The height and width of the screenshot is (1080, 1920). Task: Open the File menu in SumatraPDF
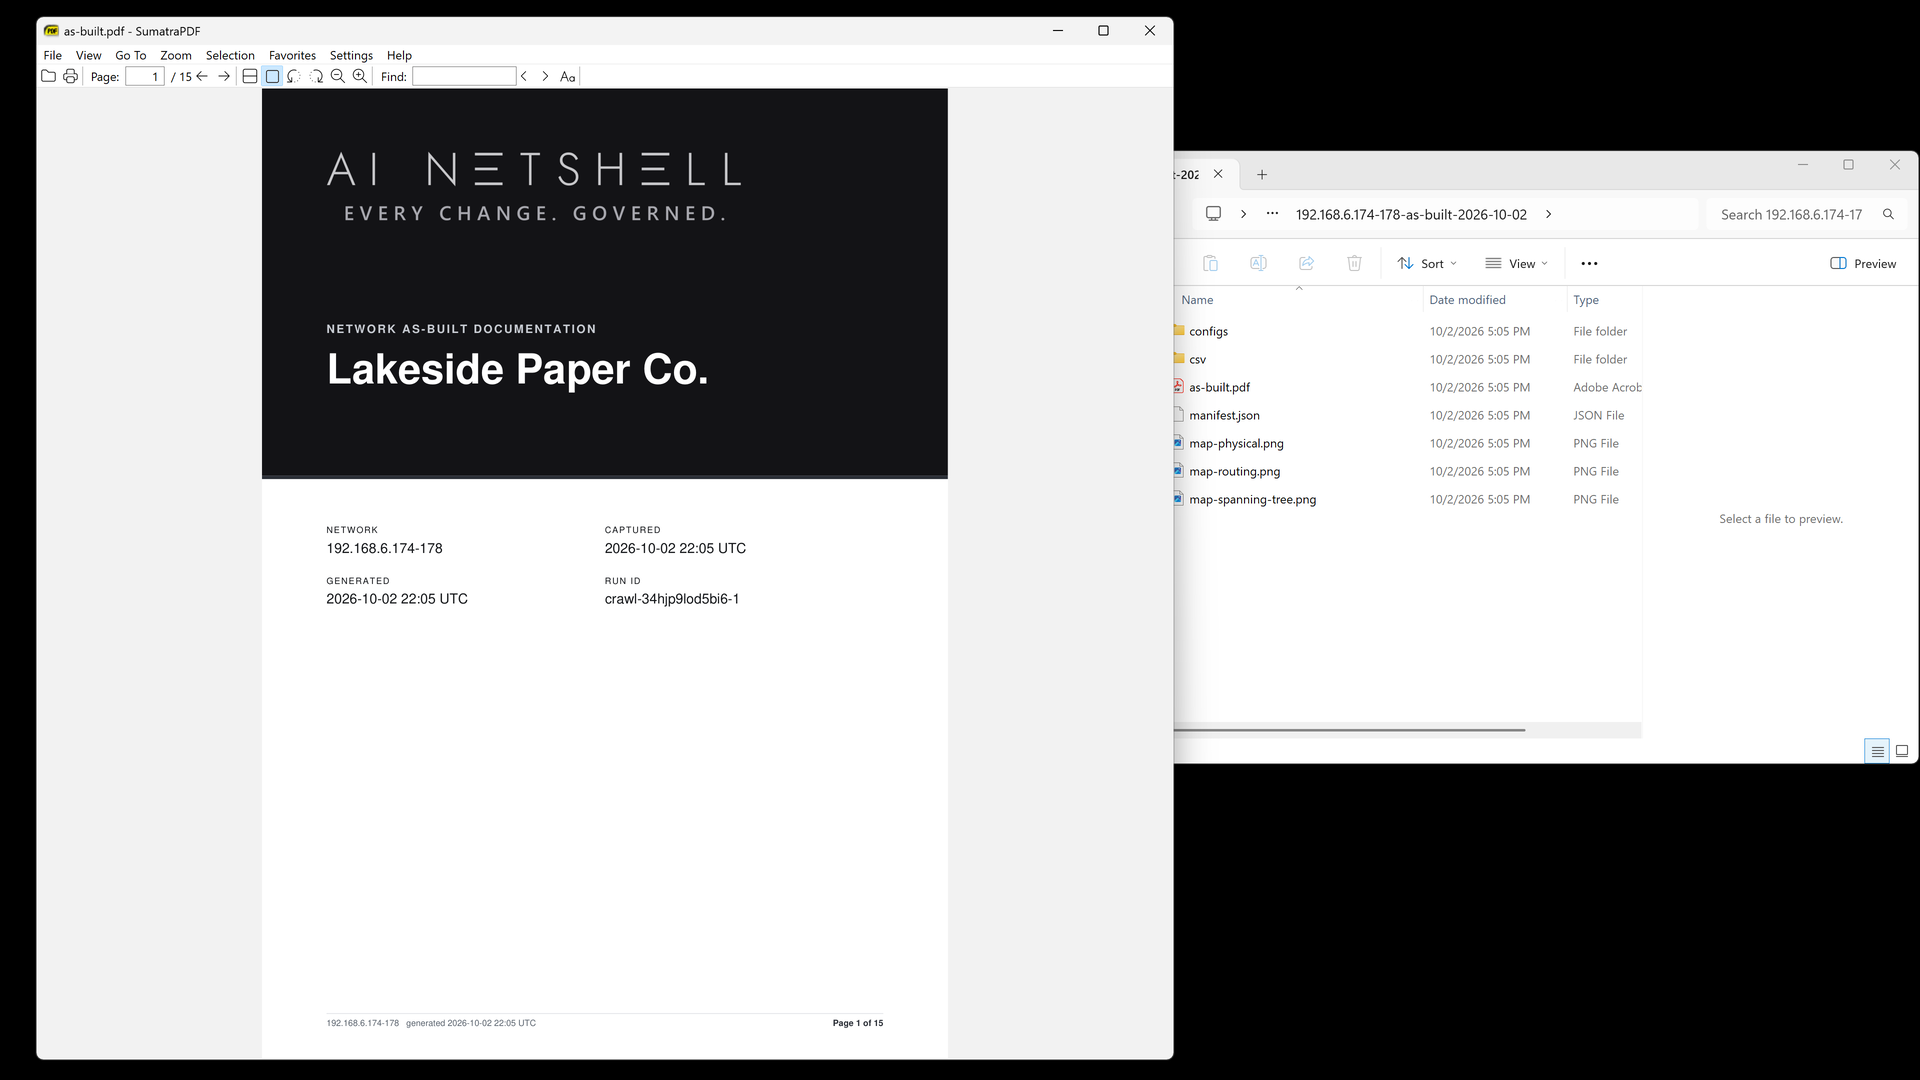(x=53, y=55)
